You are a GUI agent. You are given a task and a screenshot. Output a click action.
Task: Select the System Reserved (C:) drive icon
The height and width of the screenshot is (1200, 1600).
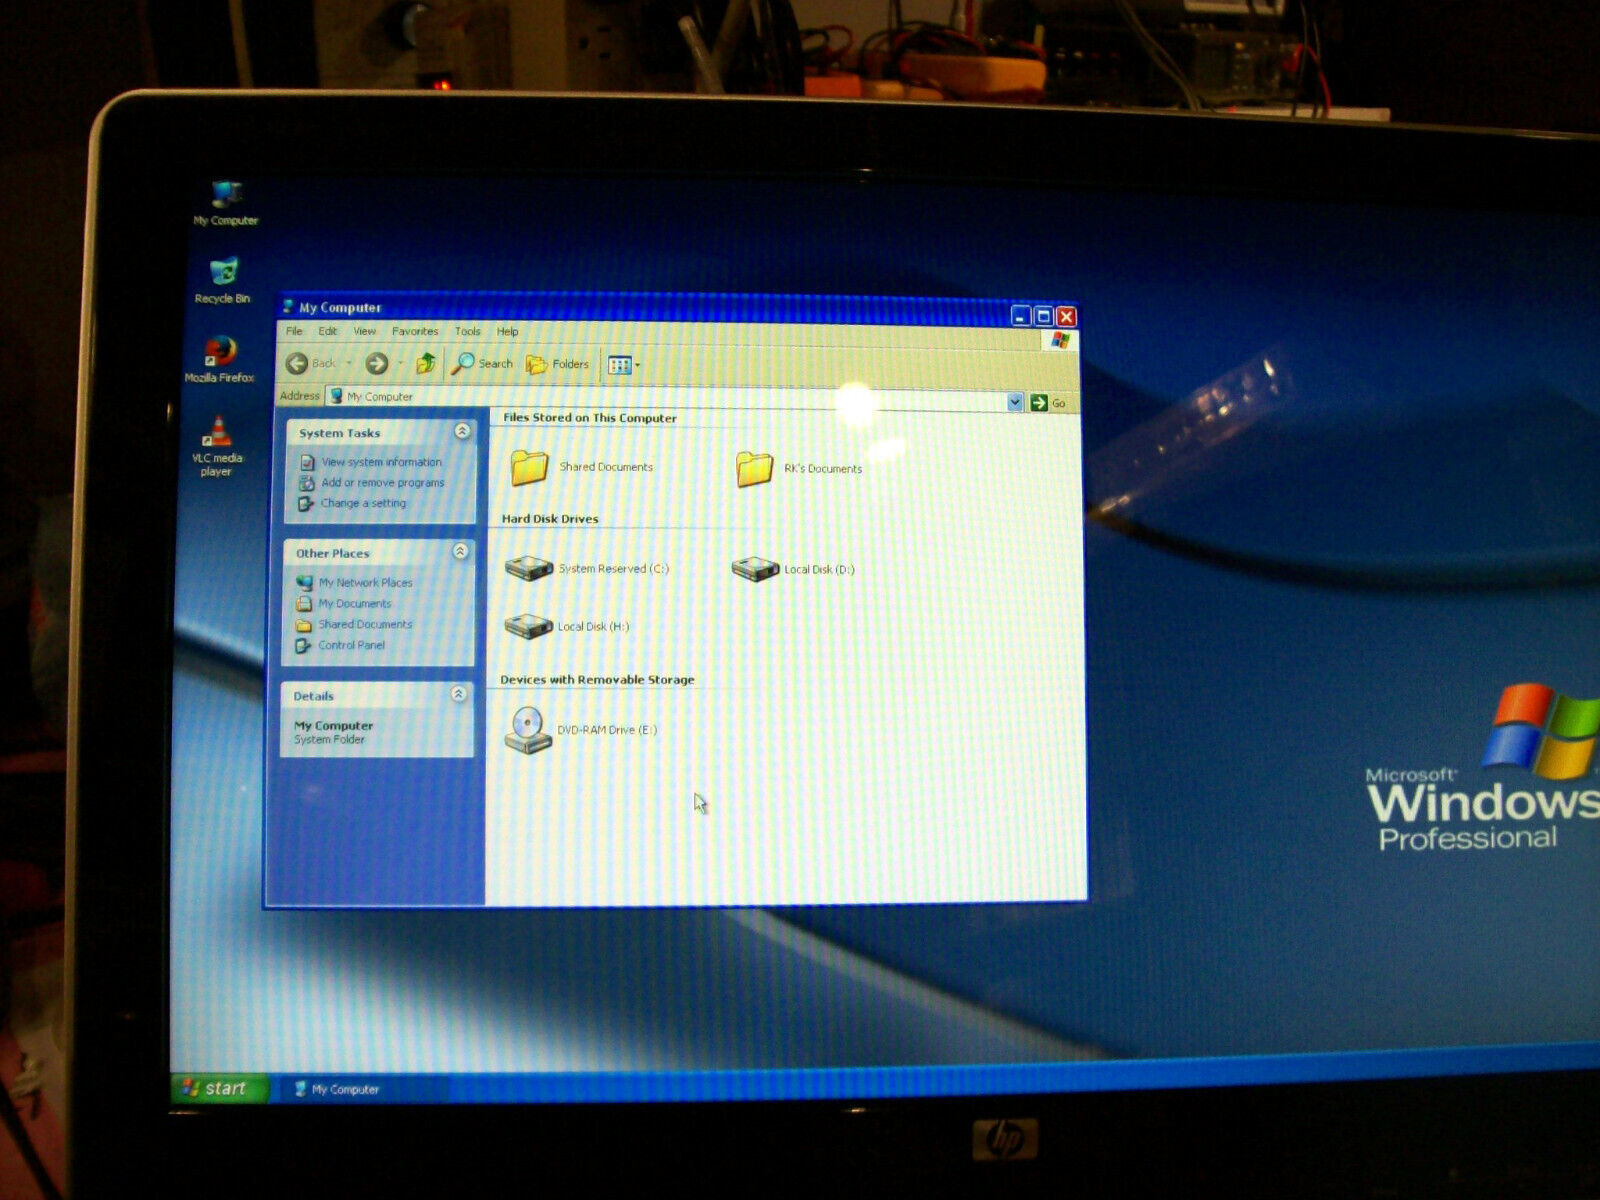tap(529, 569)
